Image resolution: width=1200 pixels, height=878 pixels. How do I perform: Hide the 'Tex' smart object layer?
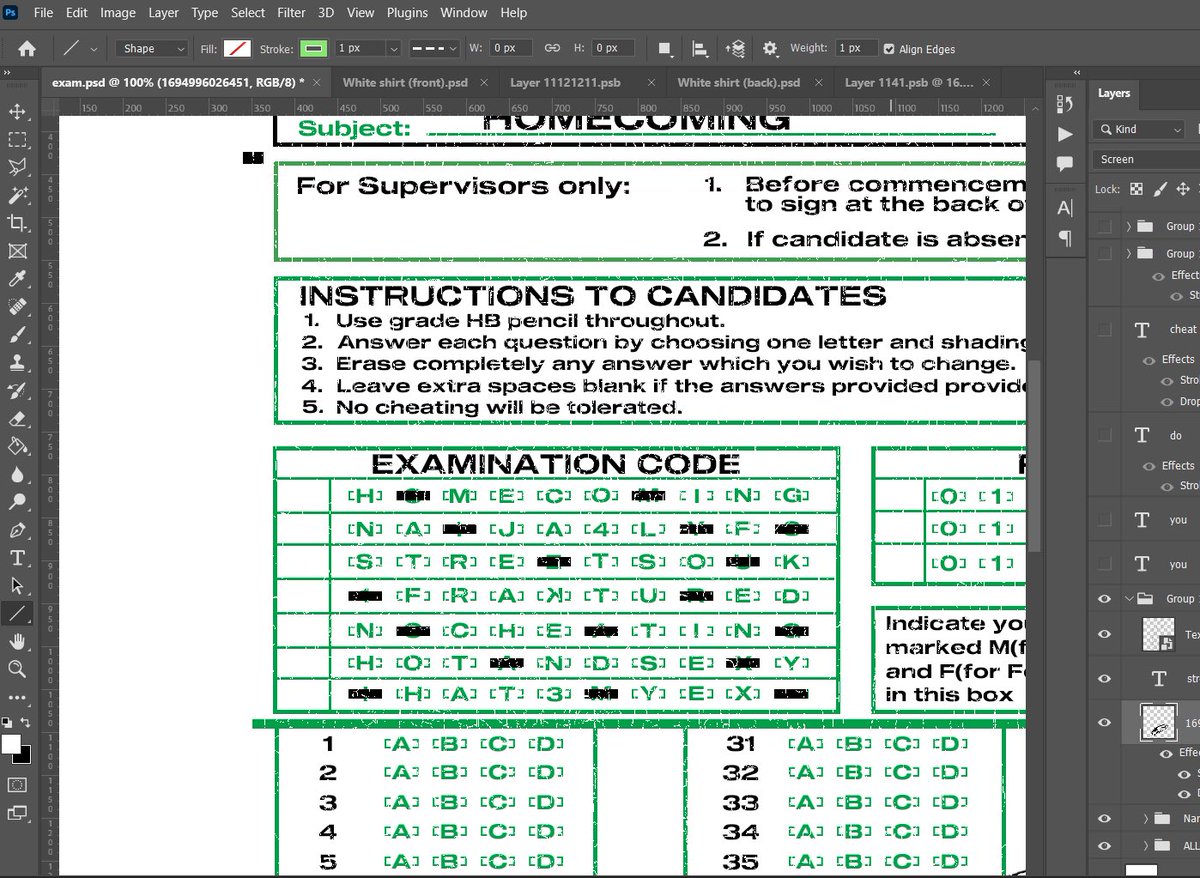click(1104, 634)
